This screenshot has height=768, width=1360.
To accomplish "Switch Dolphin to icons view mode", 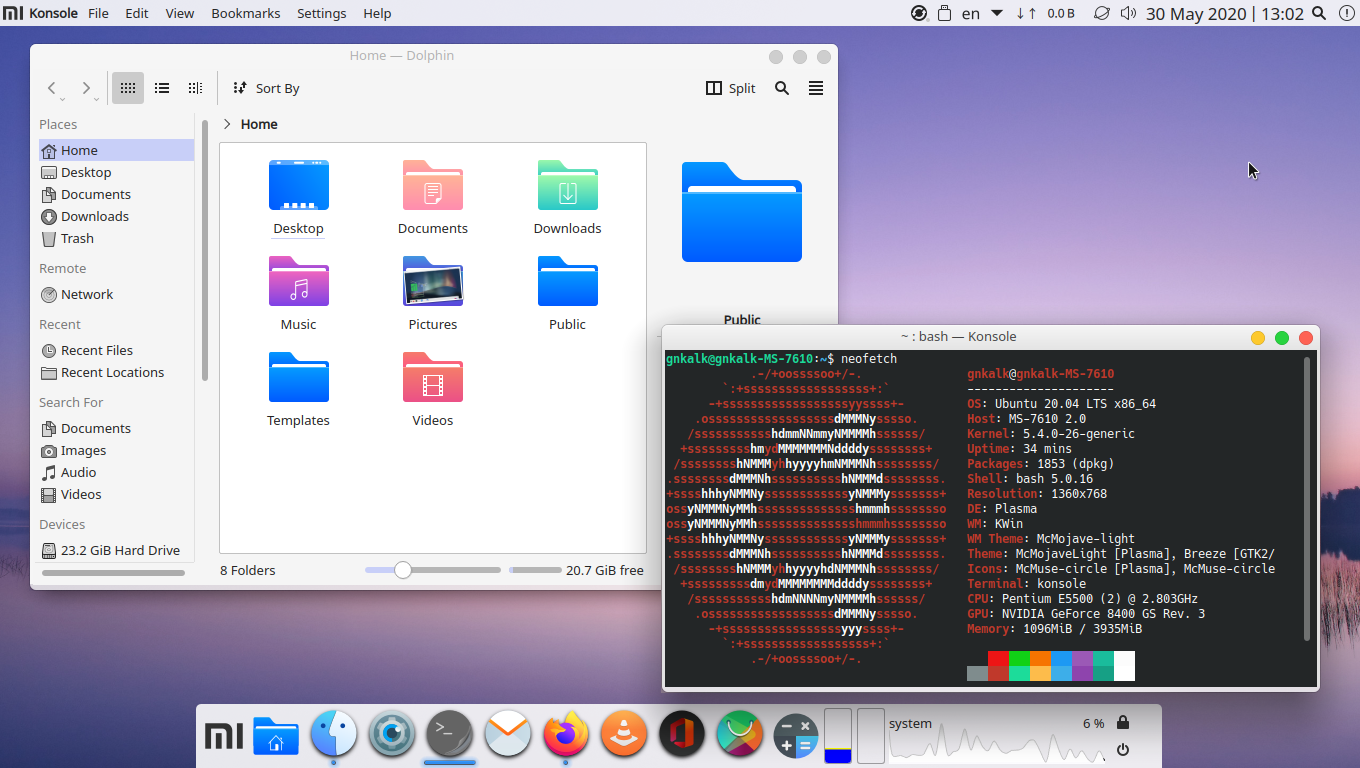I will tap(127, 88).
